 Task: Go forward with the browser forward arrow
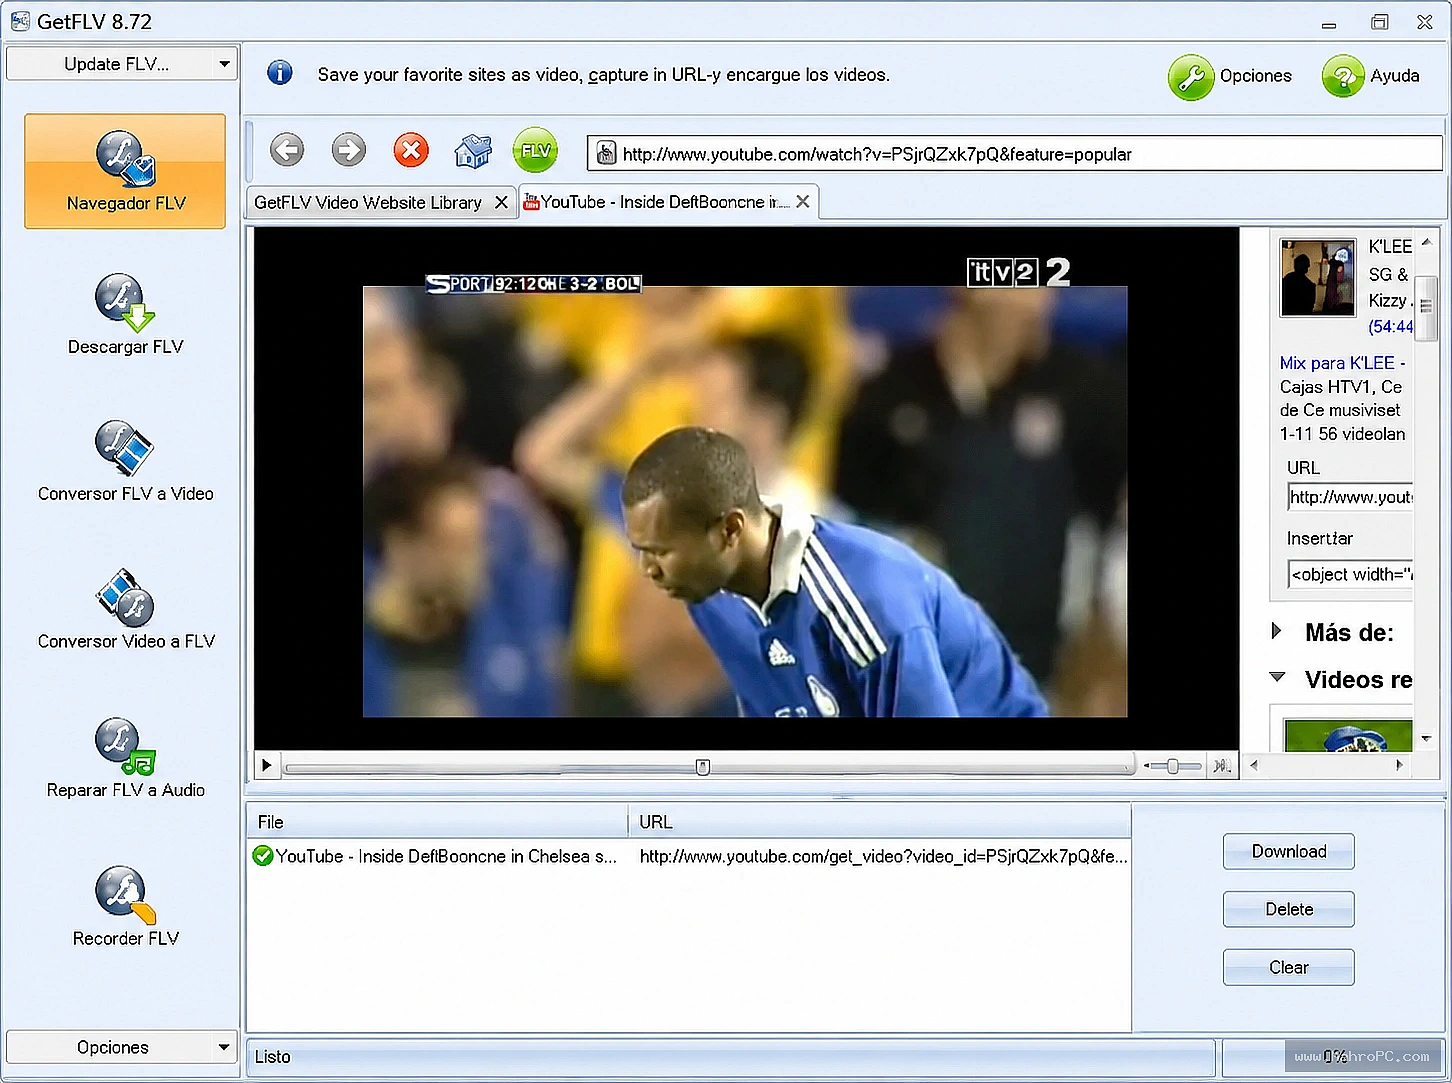[x=349, y=151]
